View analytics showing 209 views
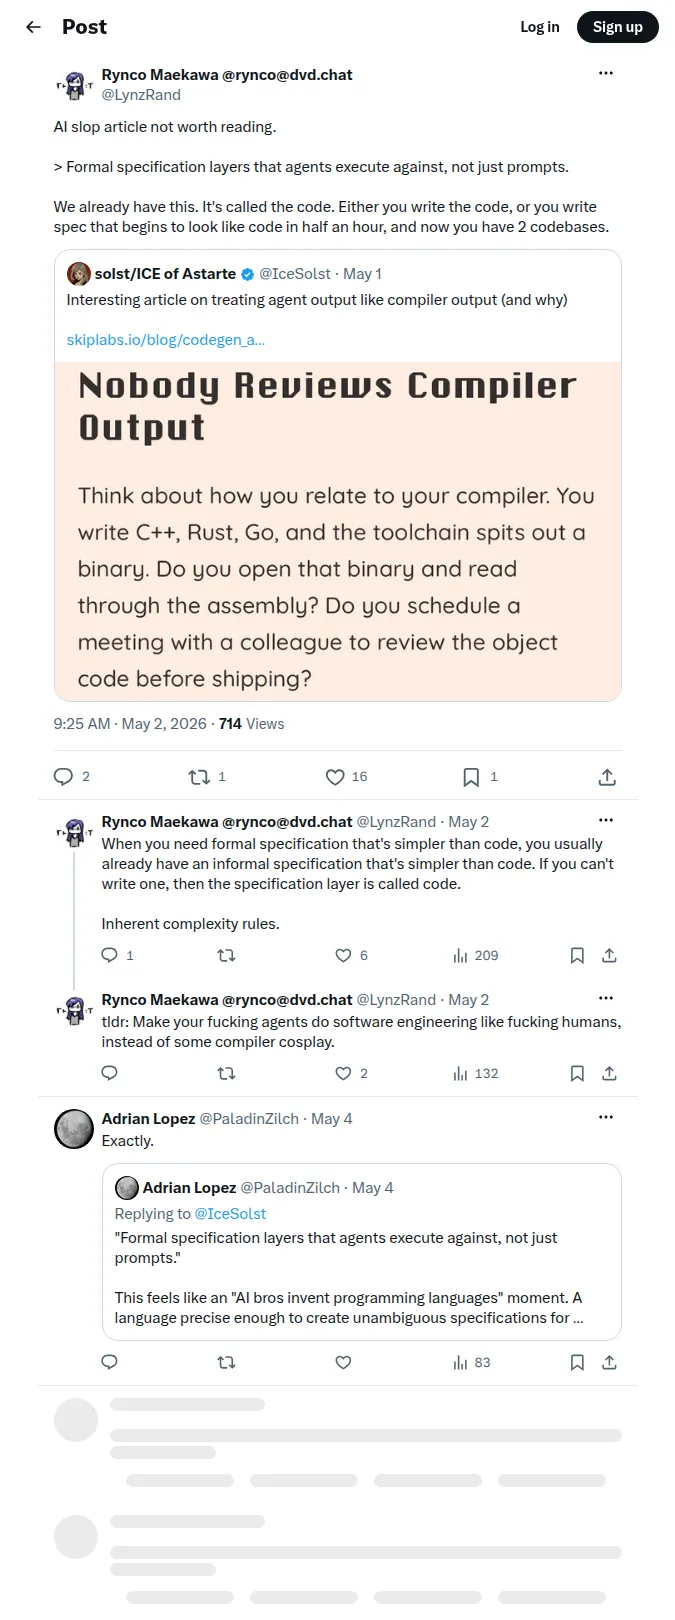675x1620 pixels. click(475, 956)
